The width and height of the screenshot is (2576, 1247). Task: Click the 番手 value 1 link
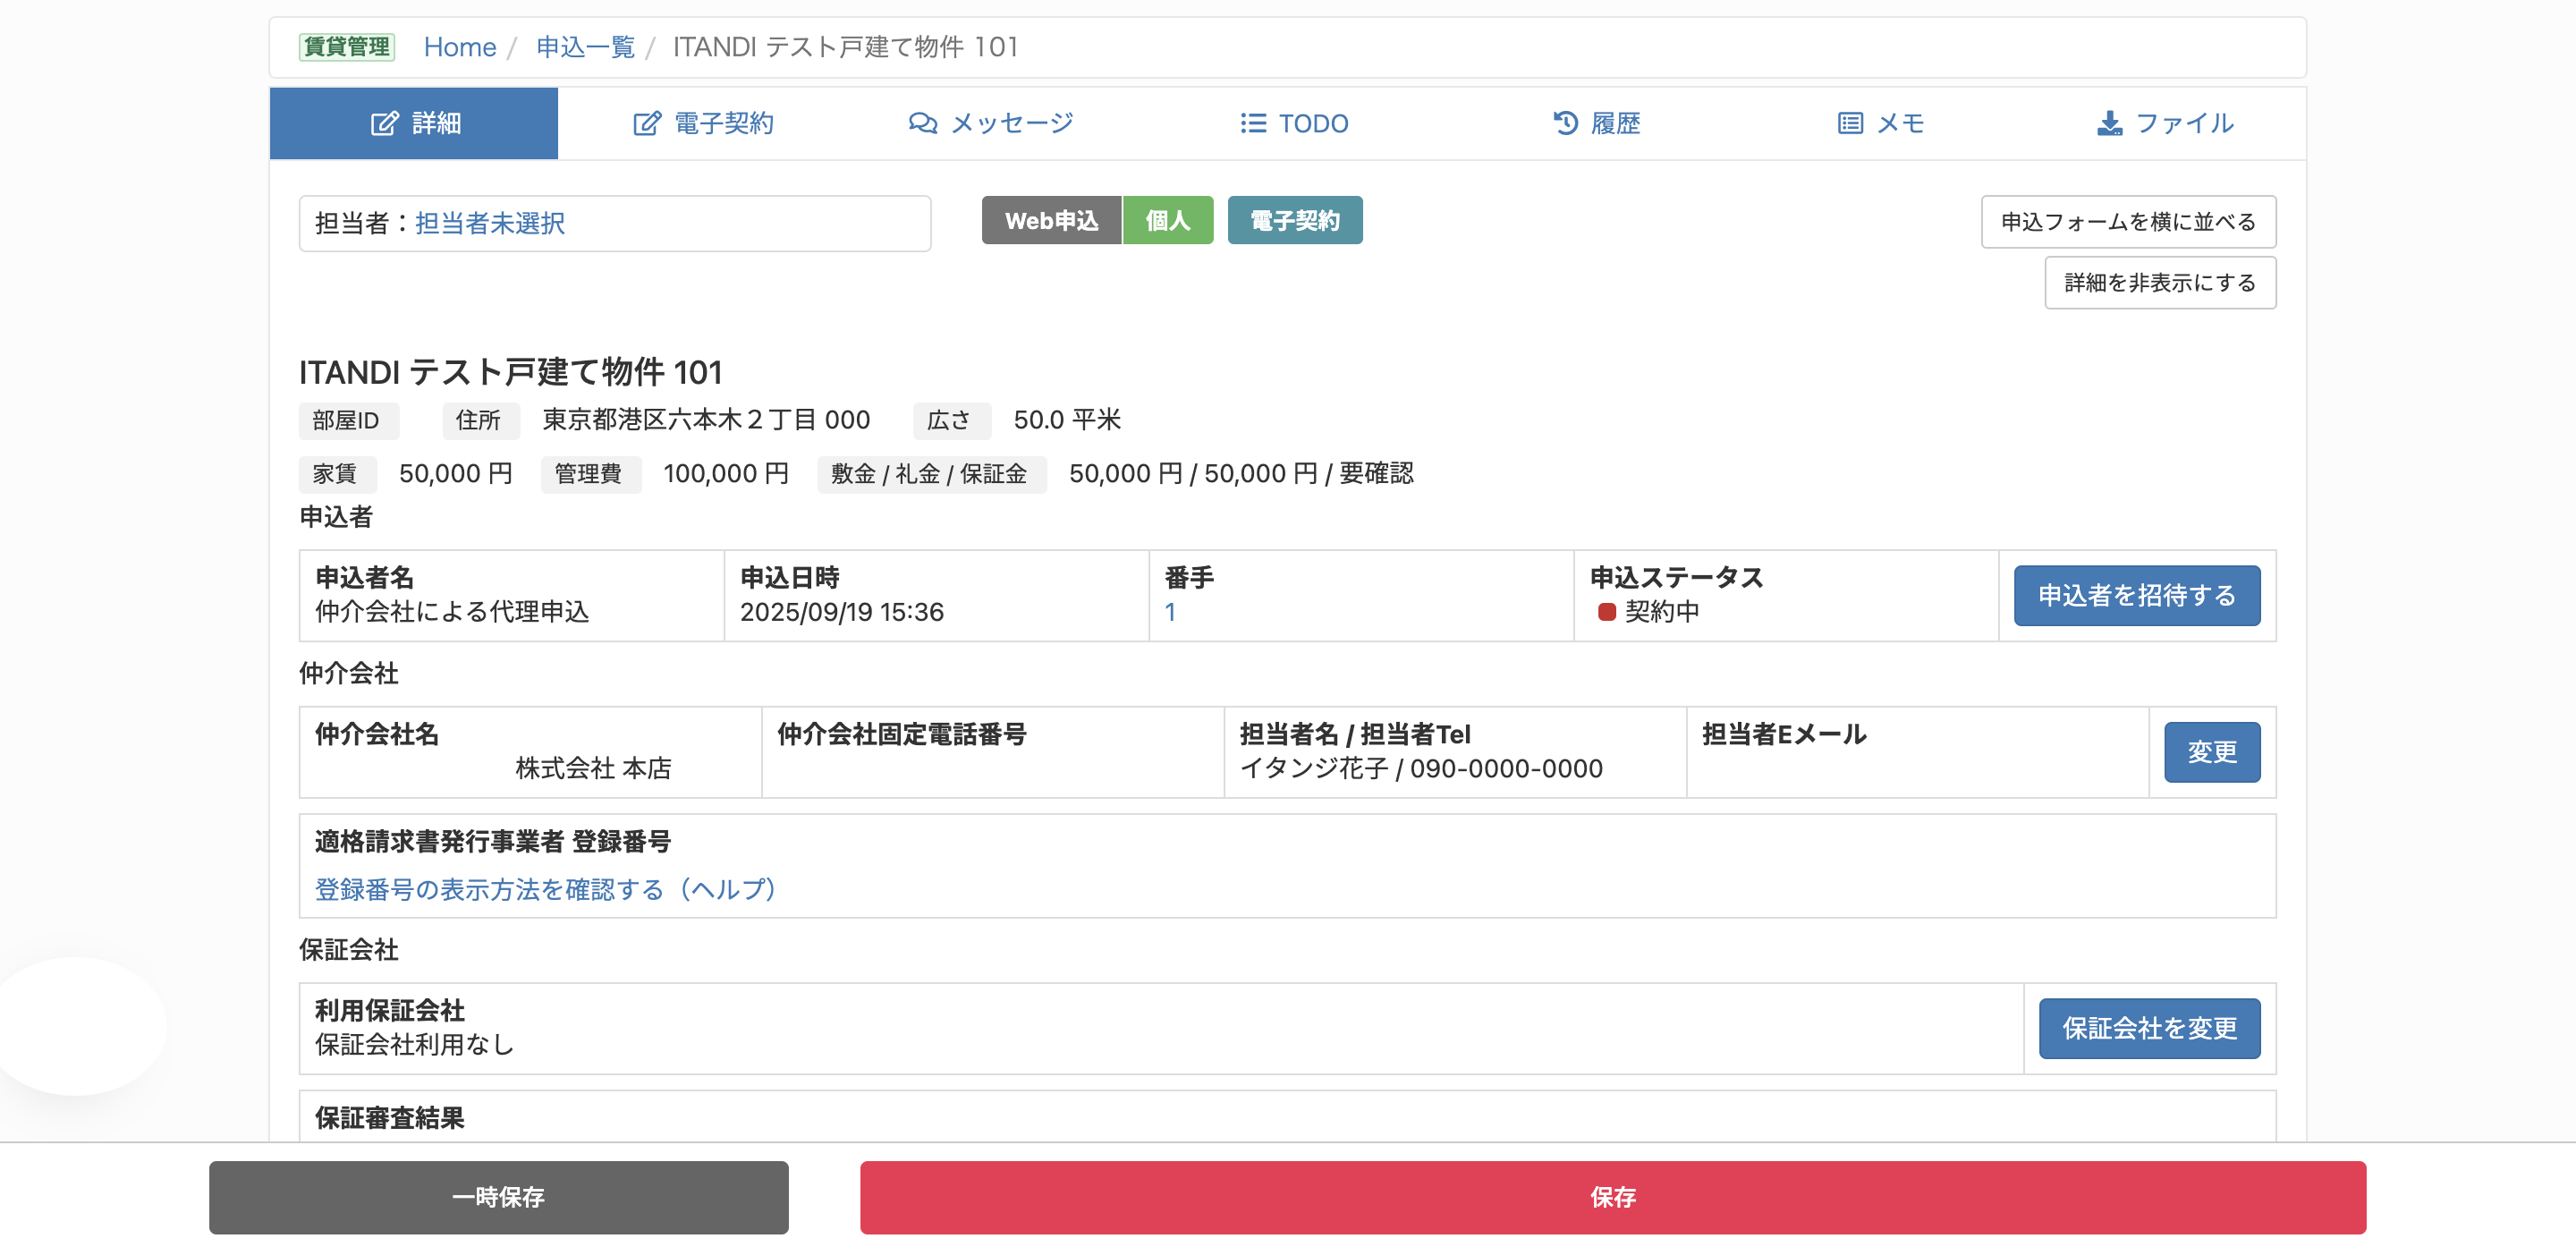(1170, 611)
